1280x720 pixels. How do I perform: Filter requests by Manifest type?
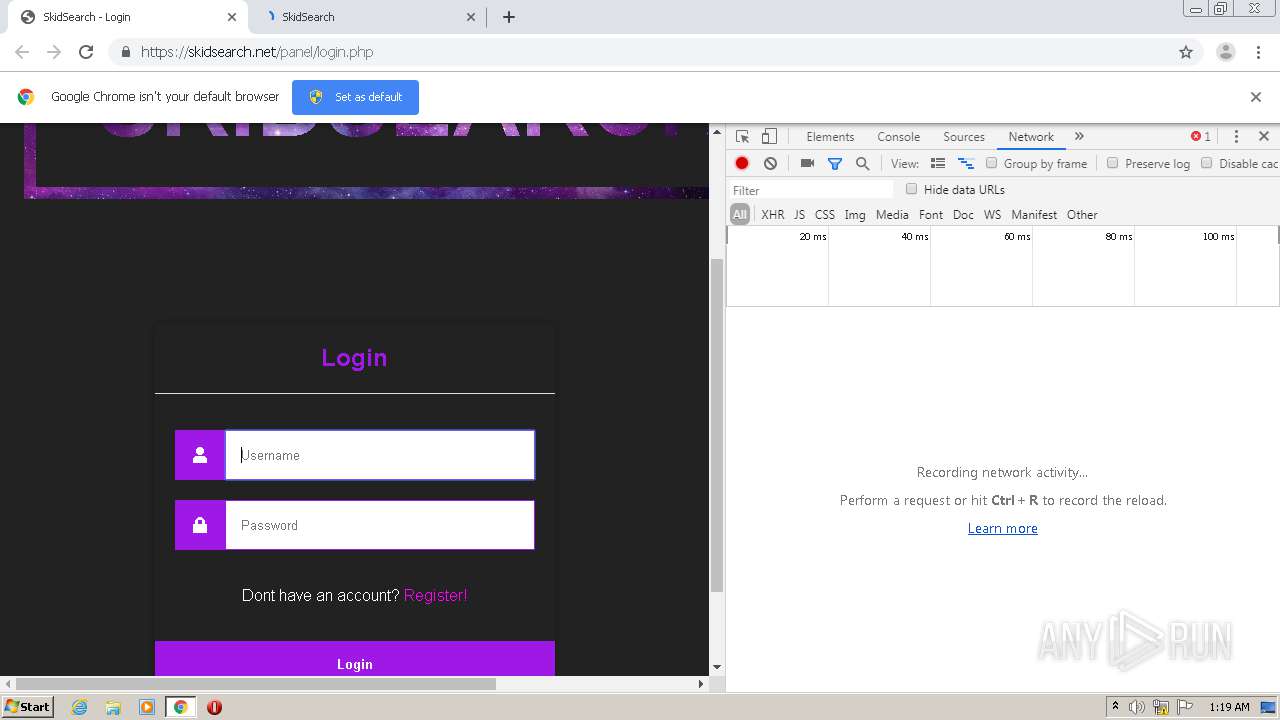click(x=1034, y=215)
